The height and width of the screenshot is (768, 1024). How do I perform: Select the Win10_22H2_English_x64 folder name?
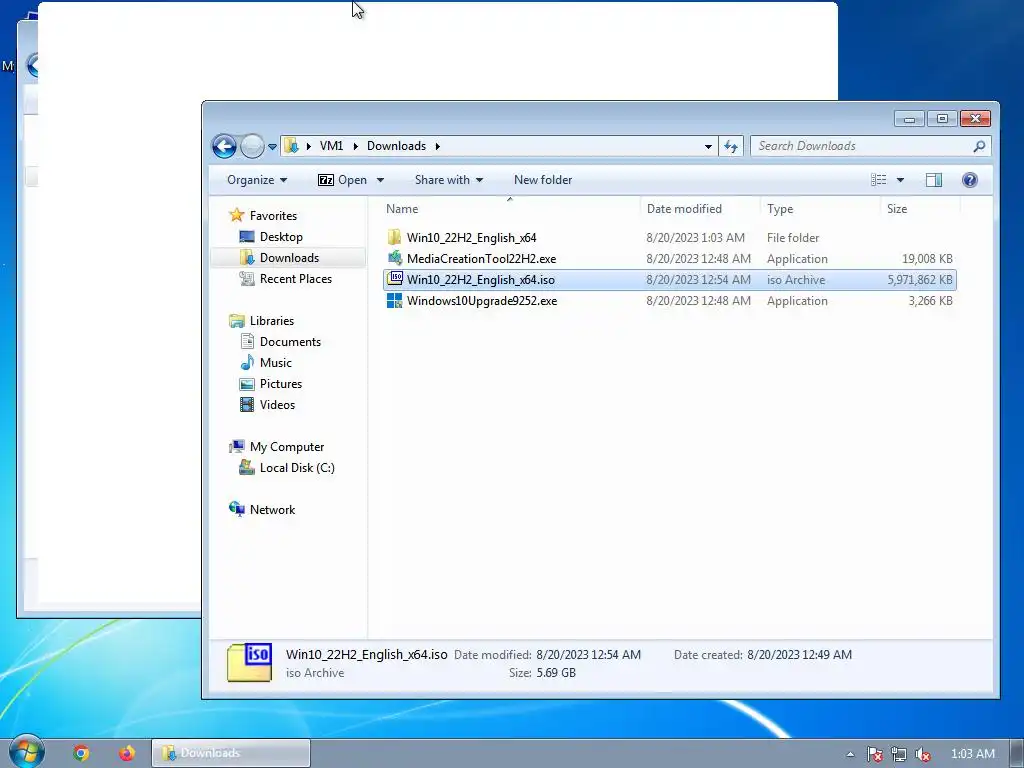[x=472, y=238]
